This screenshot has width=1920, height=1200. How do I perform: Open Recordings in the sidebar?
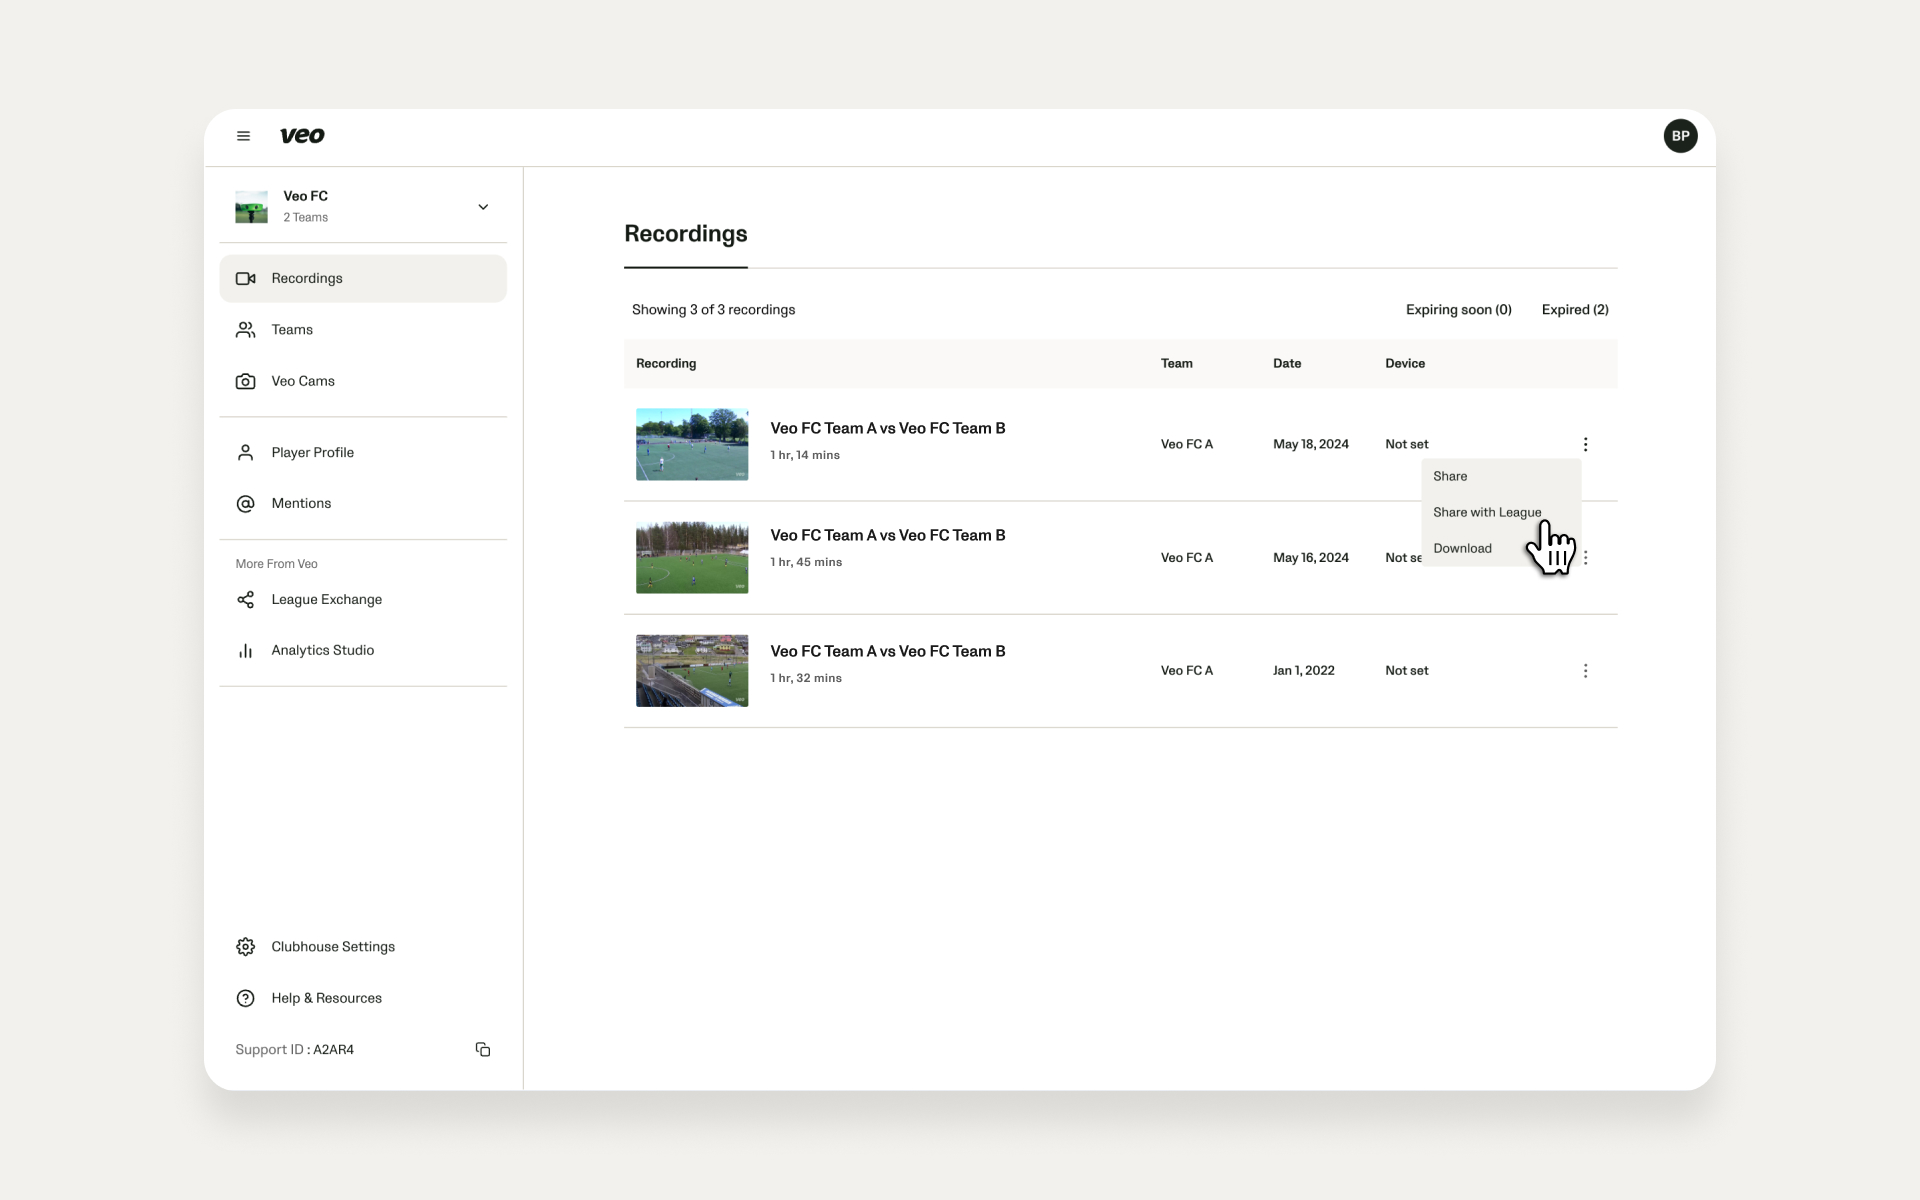pos(363,279)
